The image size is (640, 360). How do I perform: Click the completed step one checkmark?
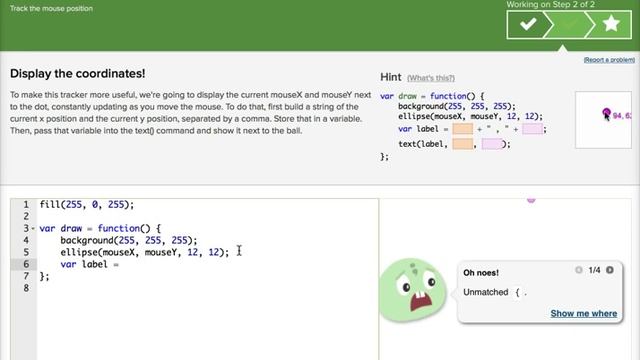pyautogui.click(x=528, y=24)
